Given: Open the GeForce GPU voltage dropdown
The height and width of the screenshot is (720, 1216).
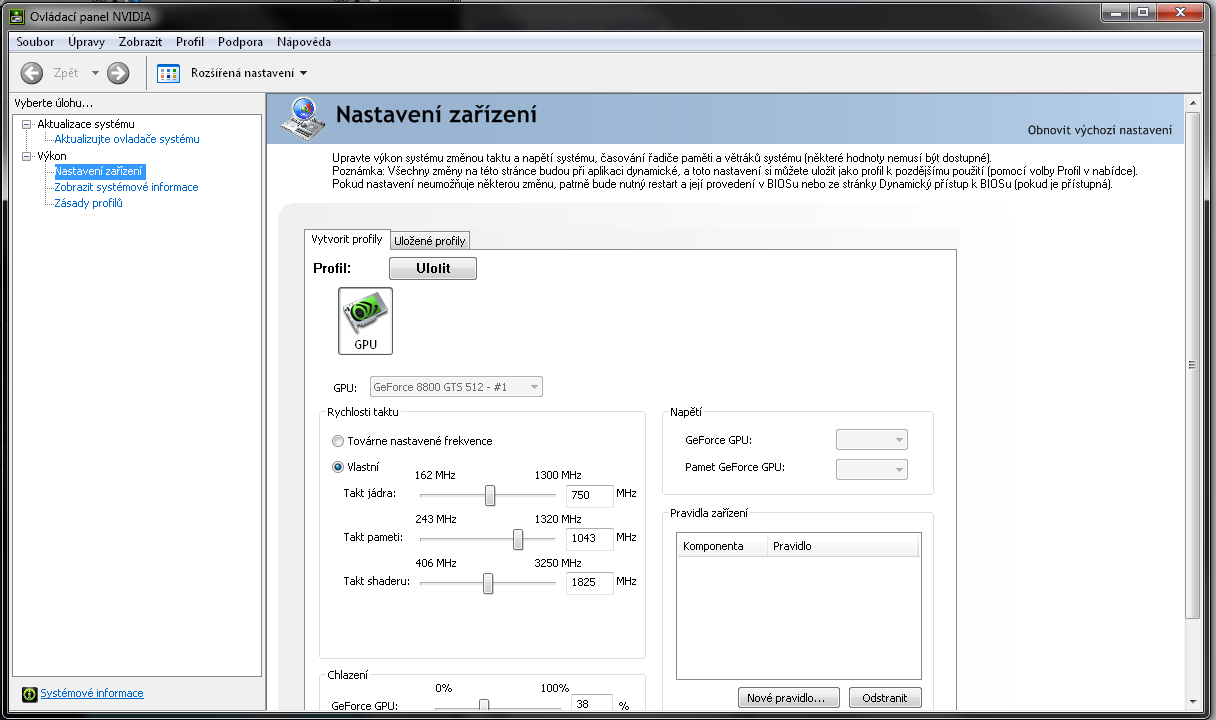Looking at the screenshot, I should pos(871,440).
